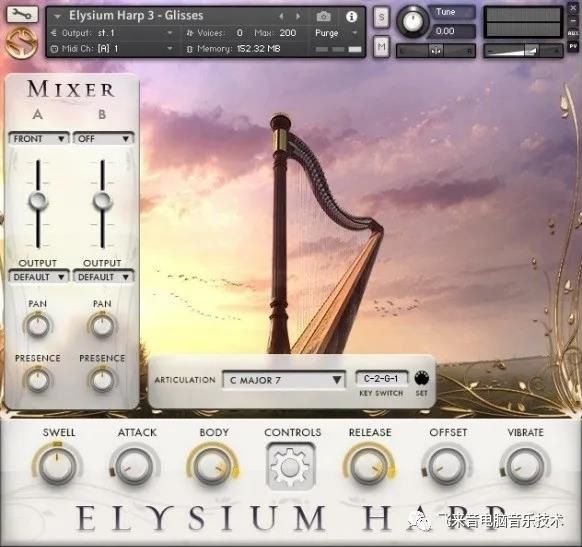
Task: Click the Tune value field 0.00
Action: tap(452, 31)
